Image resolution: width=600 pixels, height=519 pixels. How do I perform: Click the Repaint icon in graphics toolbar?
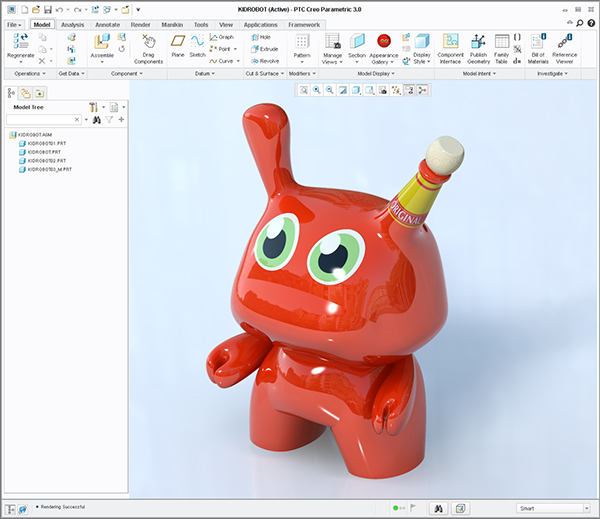pyautogui.click(x=343, y=90)
